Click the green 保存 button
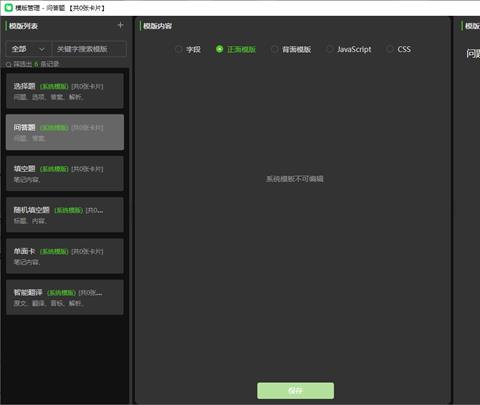The width and height of the screenshot is (480, 405). pos(295,391)
